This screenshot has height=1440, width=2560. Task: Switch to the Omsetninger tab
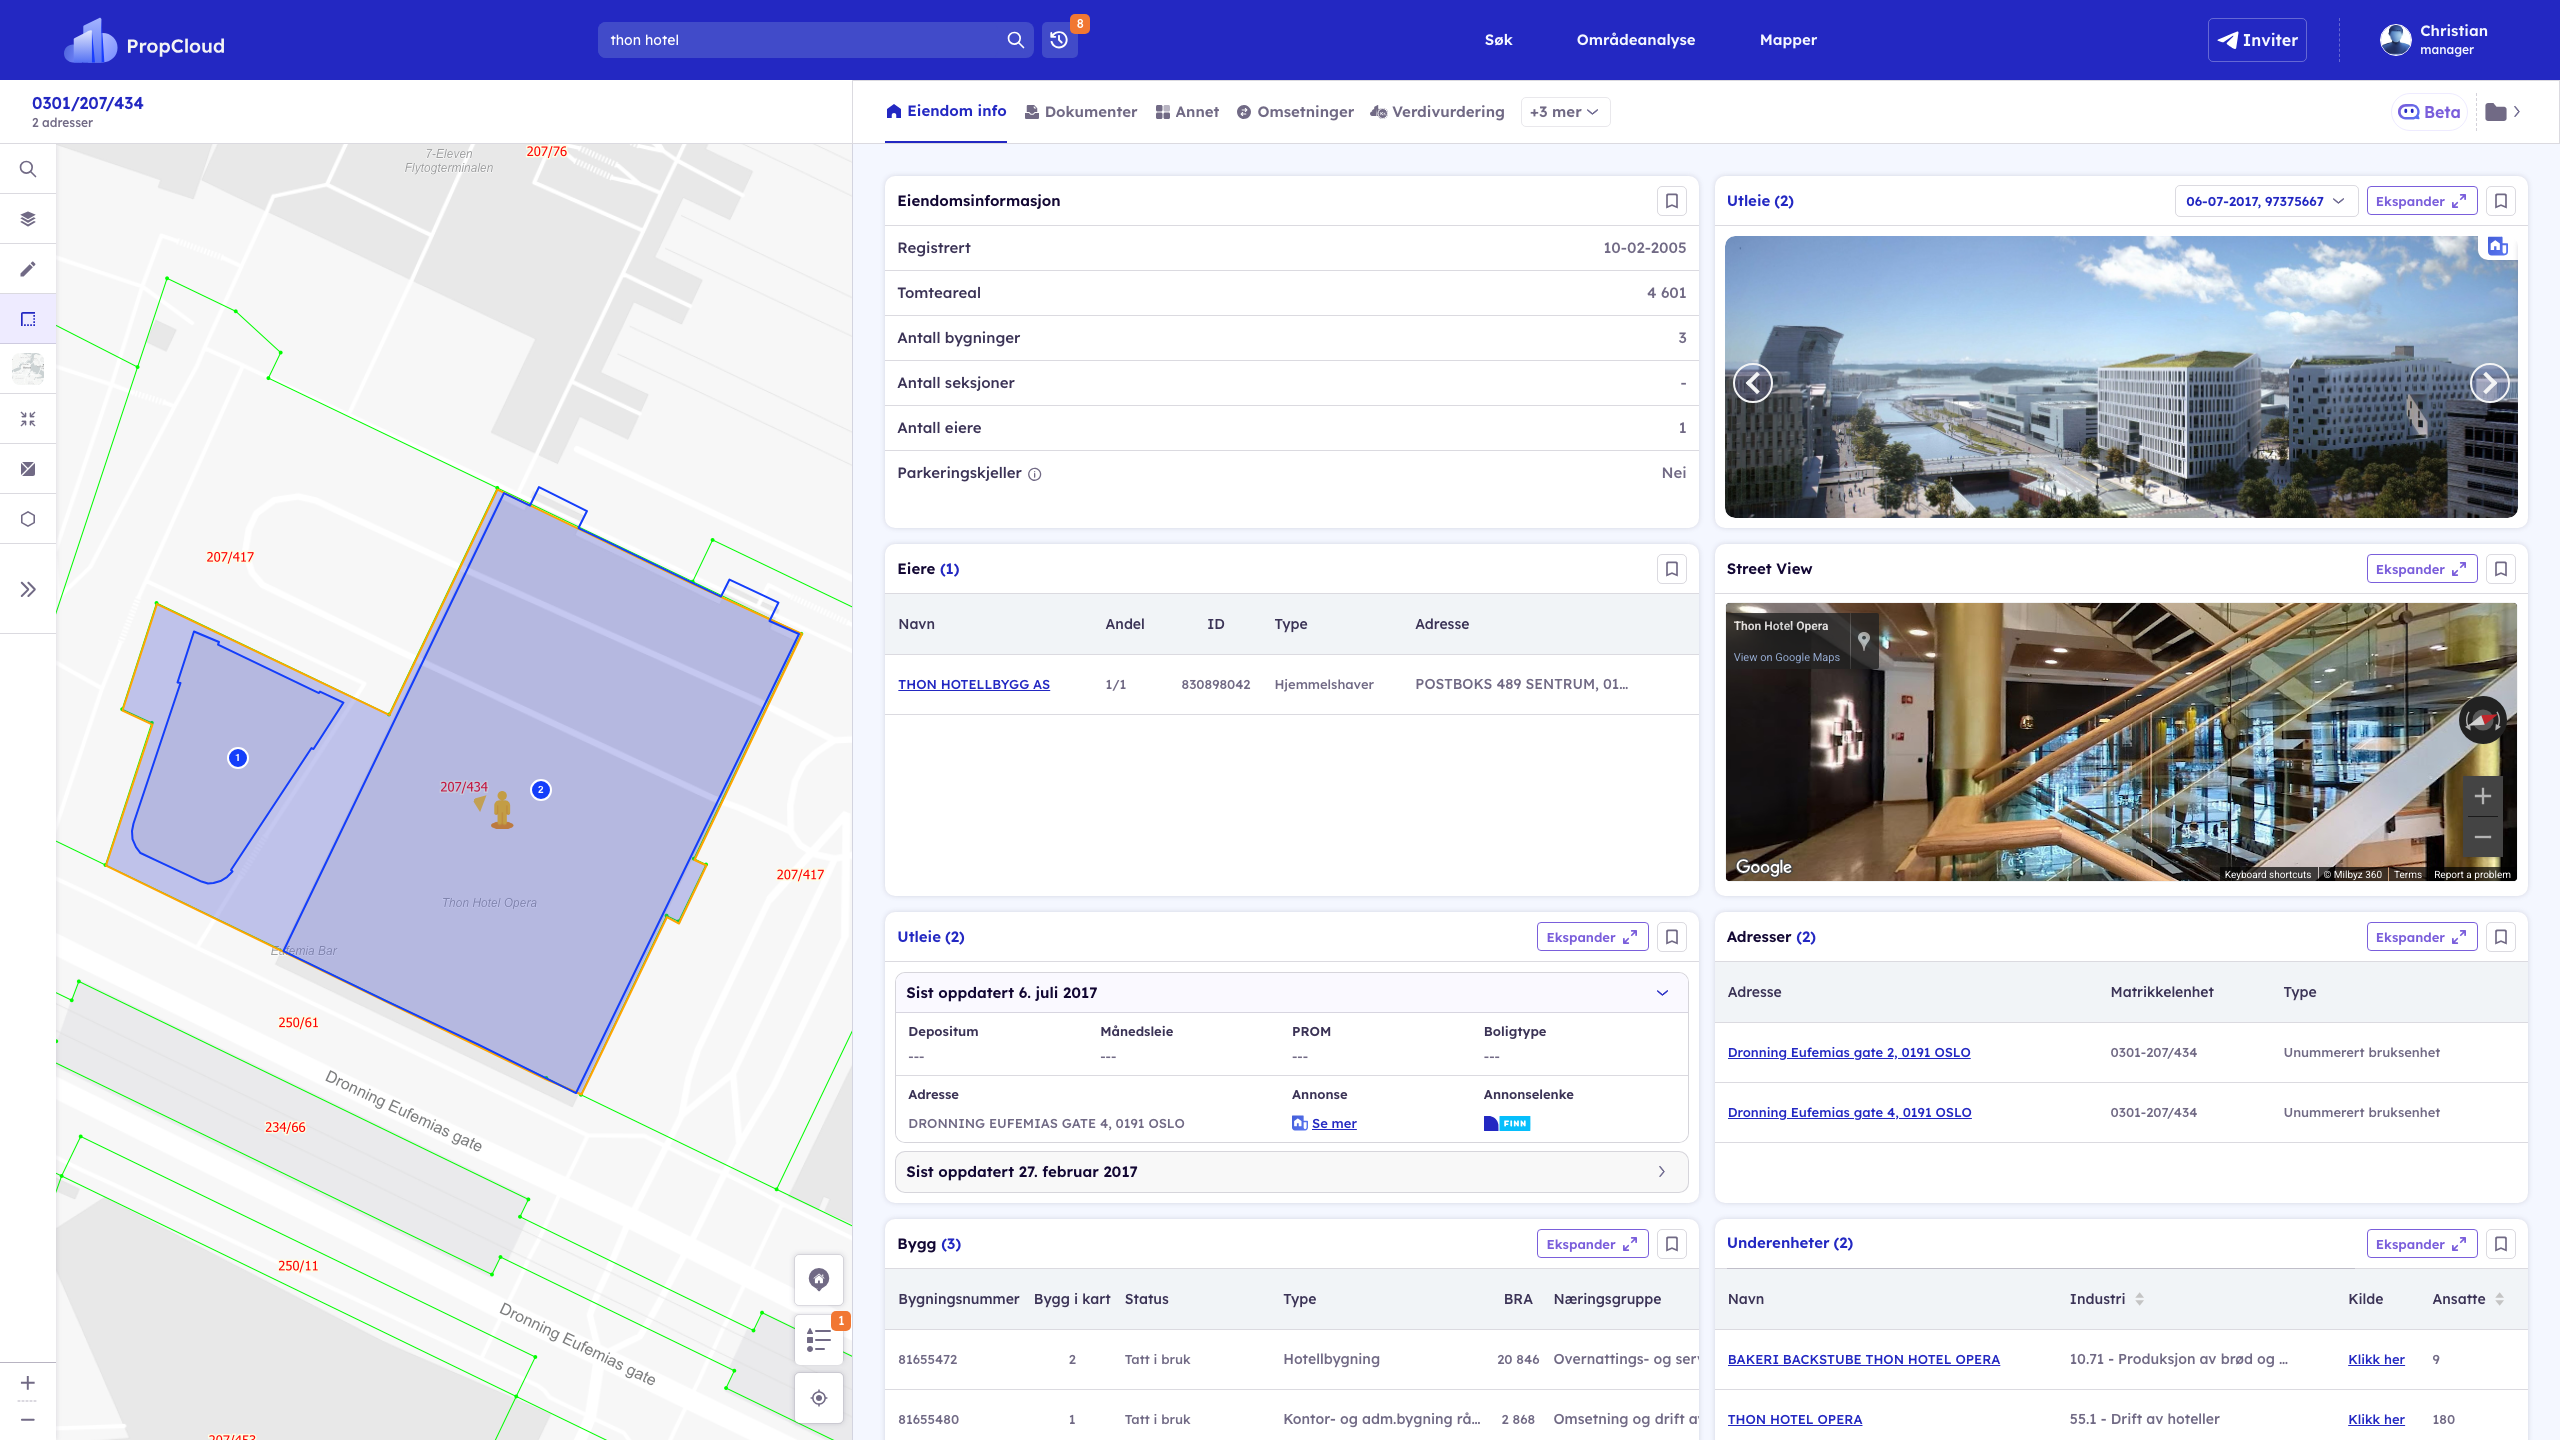click(x=1295, y=112)
